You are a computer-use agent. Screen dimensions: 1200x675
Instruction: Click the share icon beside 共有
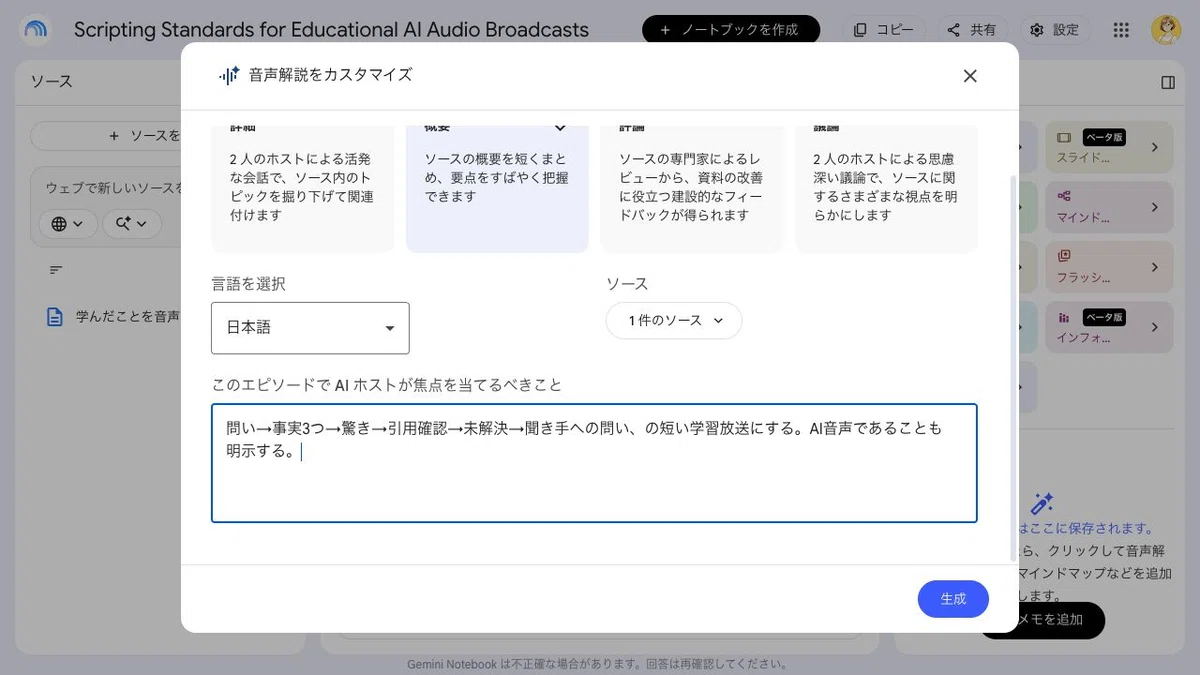pyautogui.click(x=953, y=30)
